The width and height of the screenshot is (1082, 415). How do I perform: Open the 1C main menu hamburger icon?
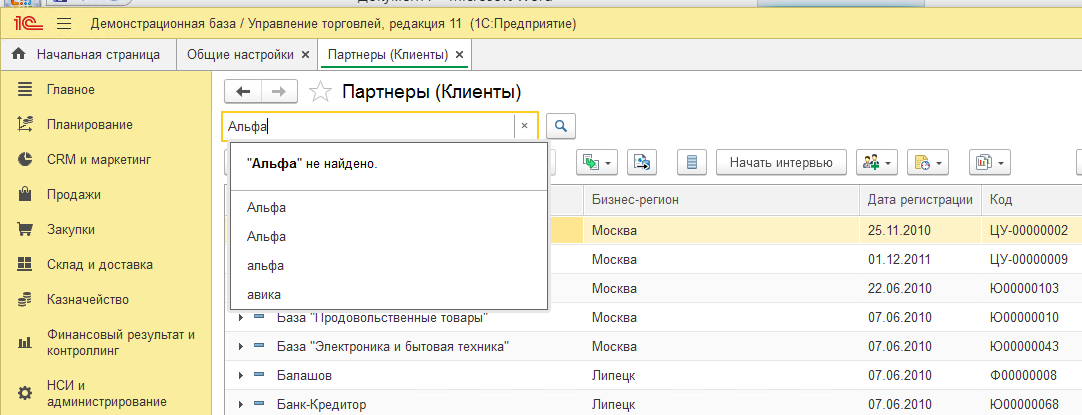(64, 25)
